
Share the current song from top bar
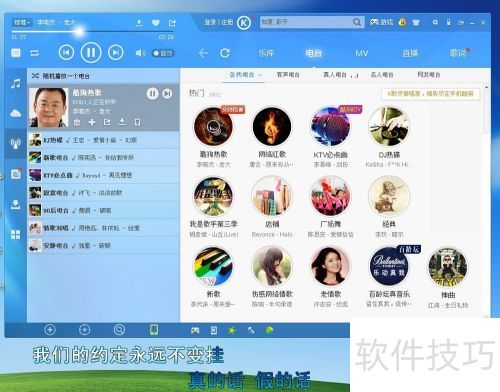172,23
